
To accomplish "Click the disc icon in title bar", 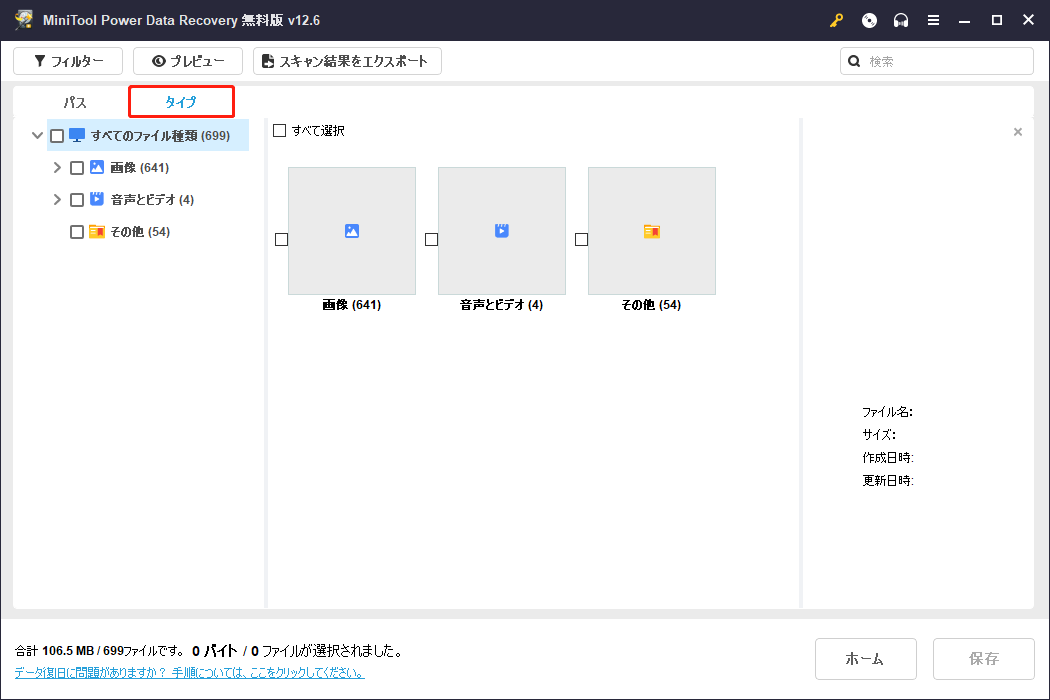I will [869, 20].
